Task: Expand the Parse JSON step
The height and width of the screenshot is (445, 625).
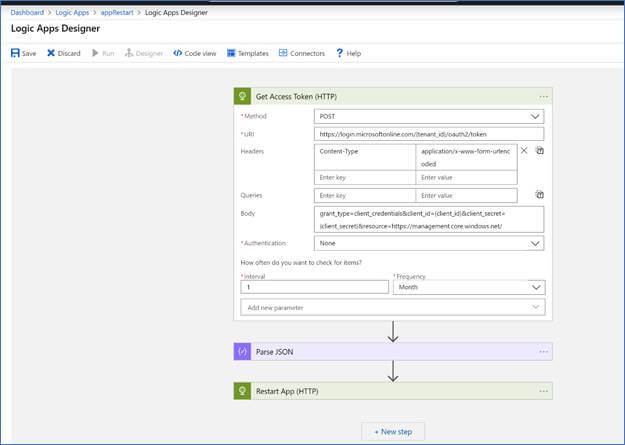Action: tap(393, 352)
